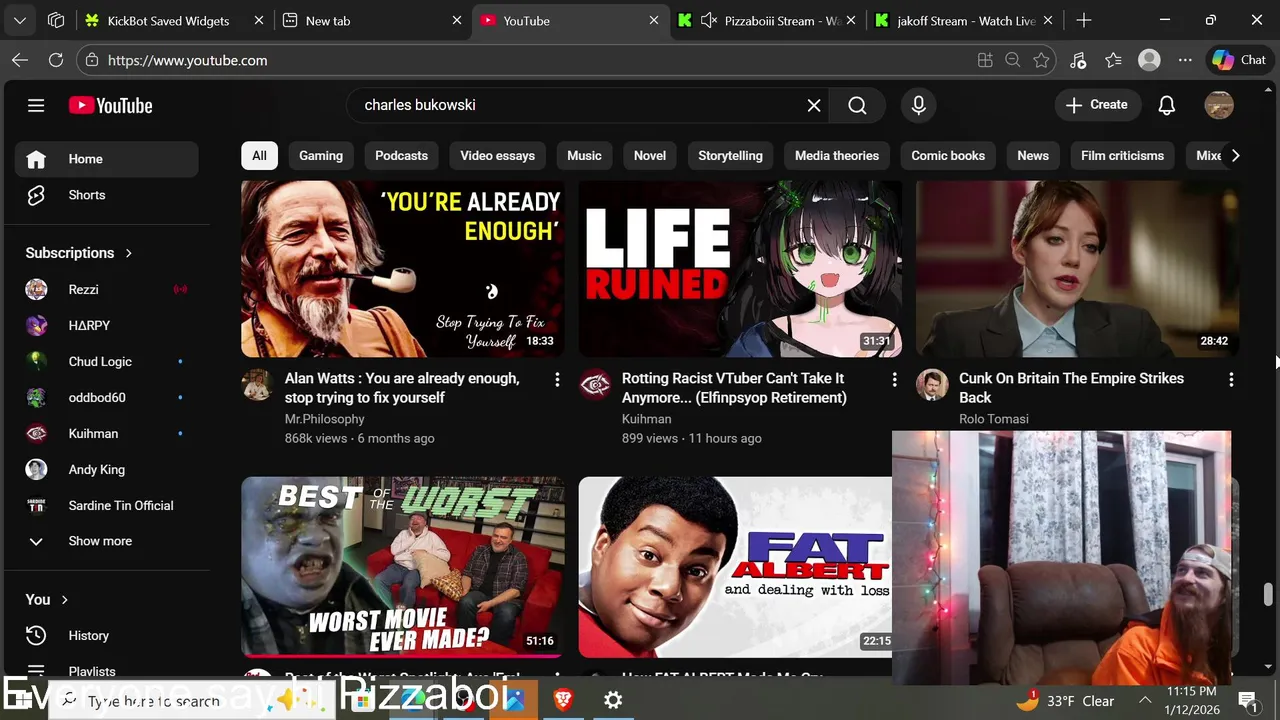Select the Gaming filter chip
This screenshot has width=1280, height=720.
coord(321,156)
